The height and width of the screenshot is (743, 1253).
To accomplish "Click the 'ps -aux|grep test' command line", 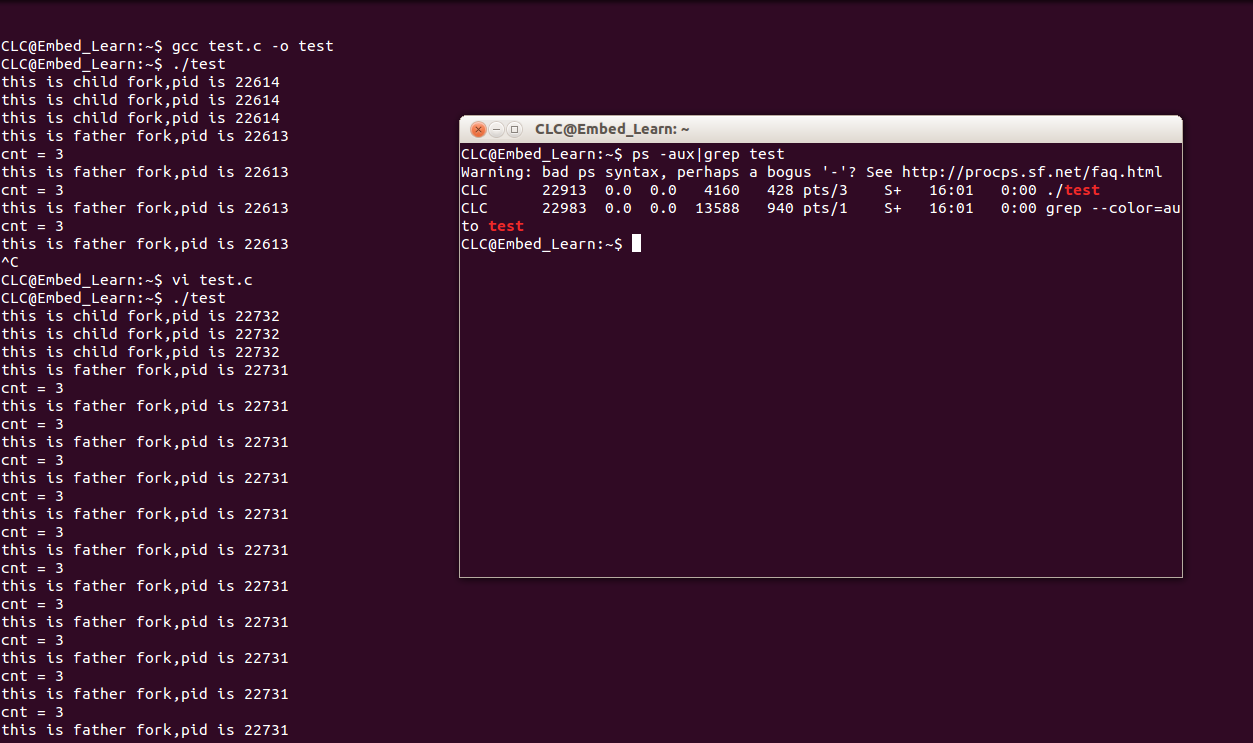I will coord(708,154).
